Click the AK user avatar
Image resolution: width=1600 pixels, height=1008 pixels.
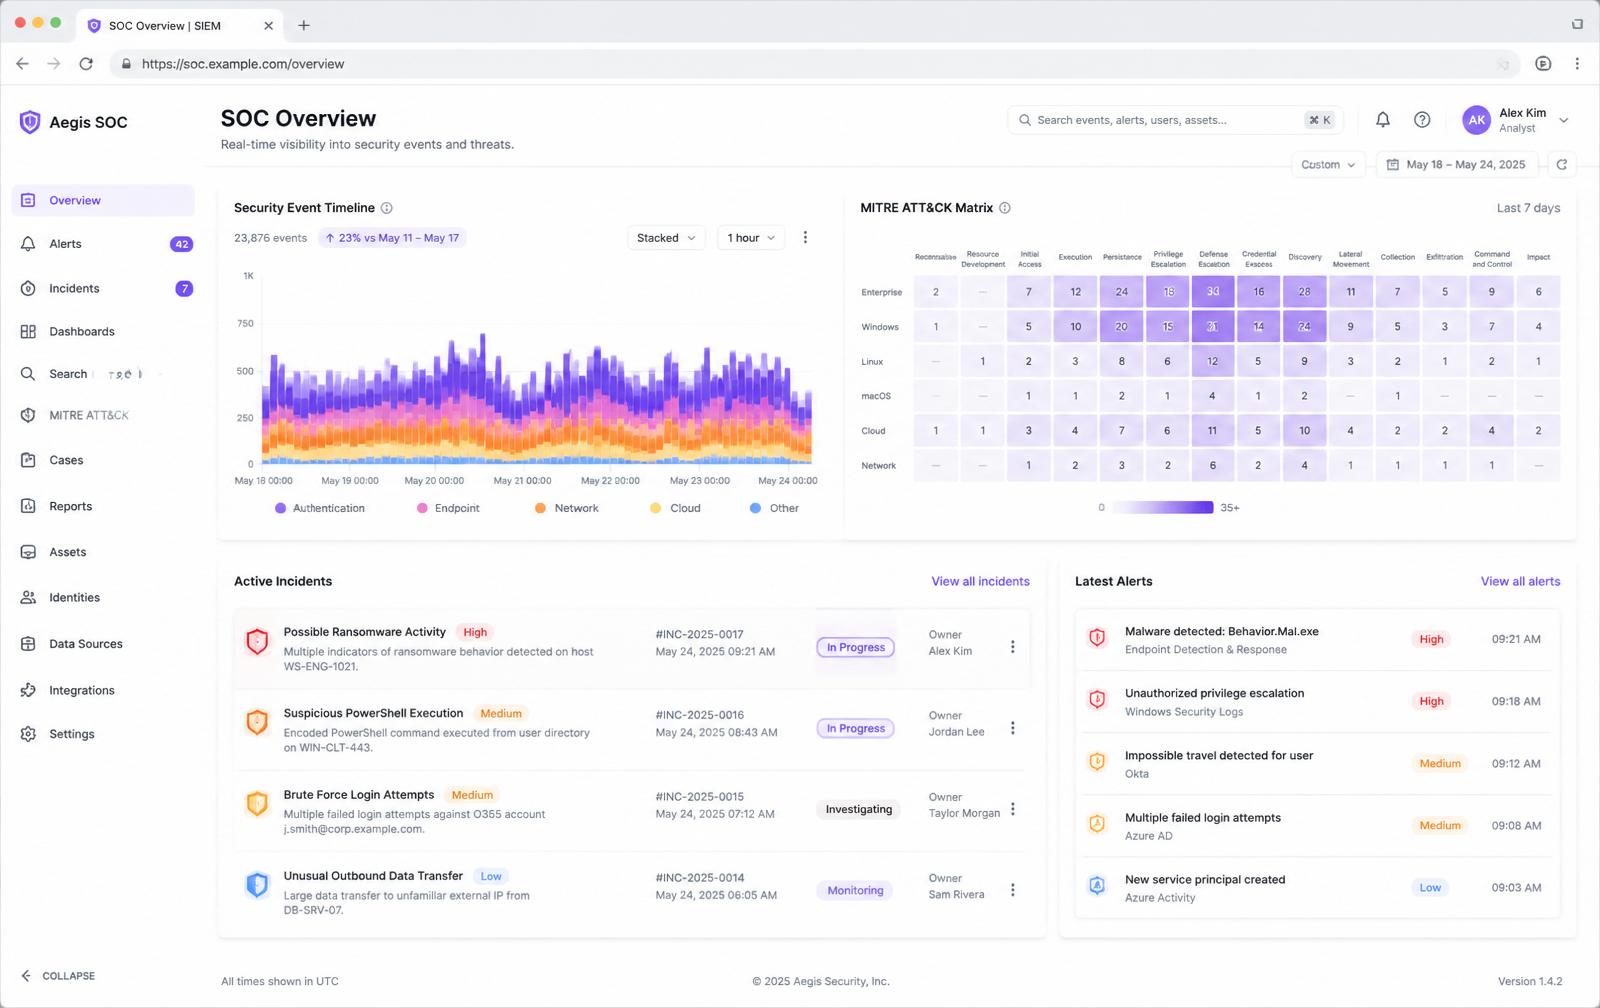tap(1477, 120)
